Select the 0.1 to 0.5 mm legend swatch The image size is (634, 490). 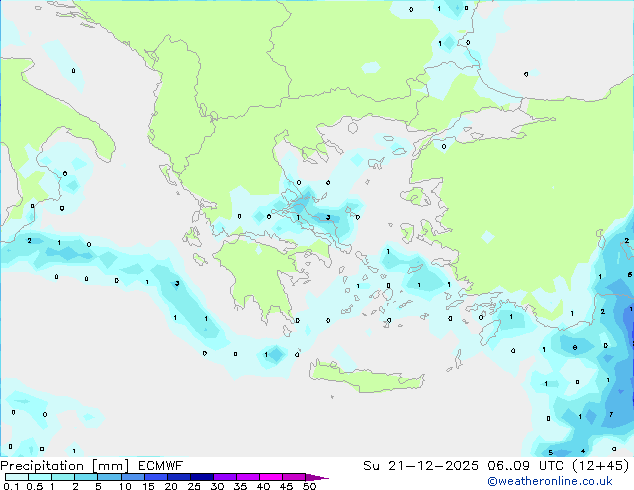pyautogui.click(x=17, y=477)
